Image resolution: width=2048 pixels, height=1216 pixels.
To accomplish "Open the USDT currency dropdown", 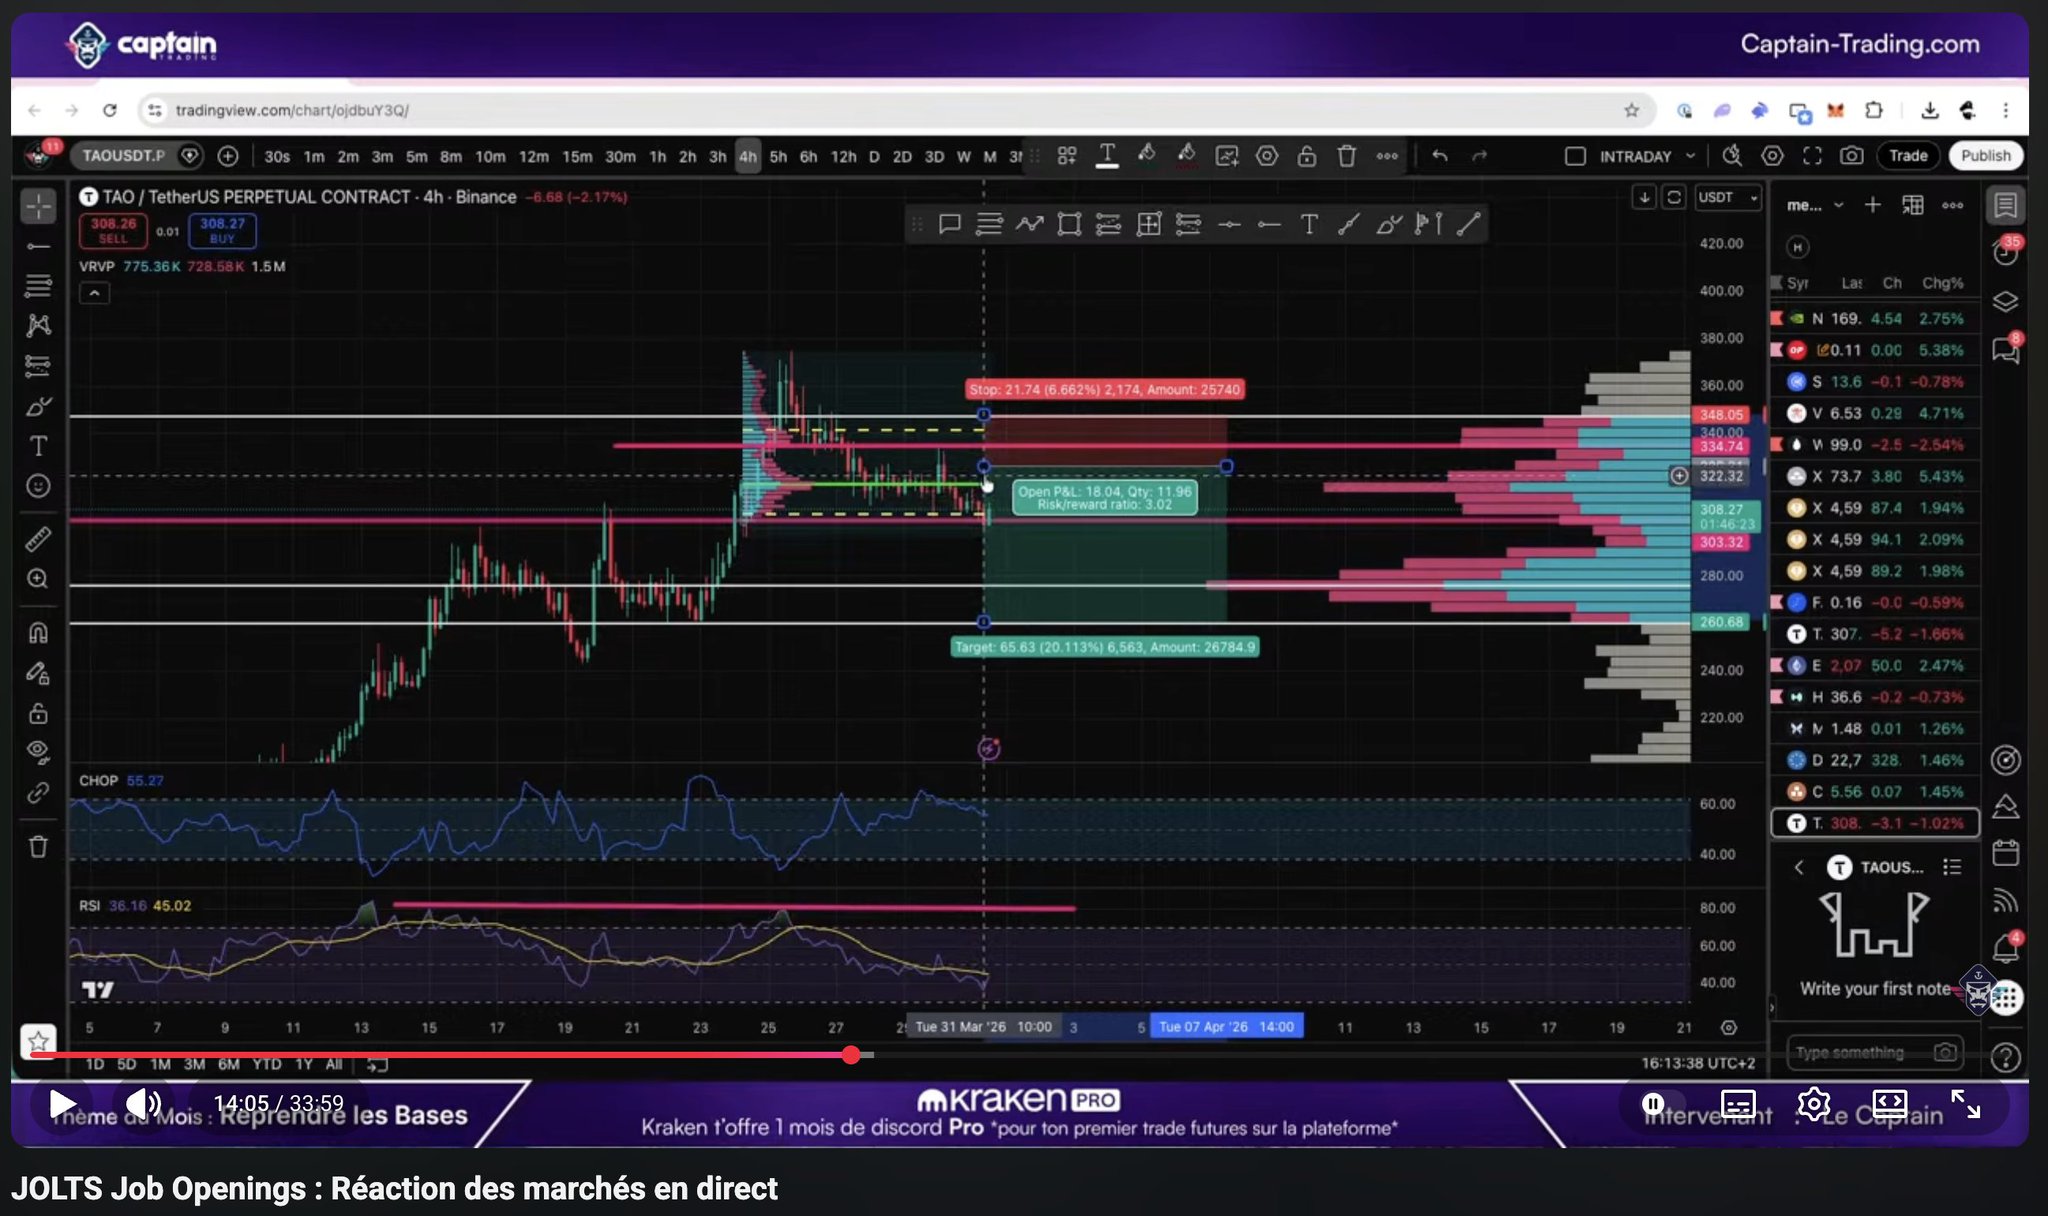I will tap(1727, 198).
